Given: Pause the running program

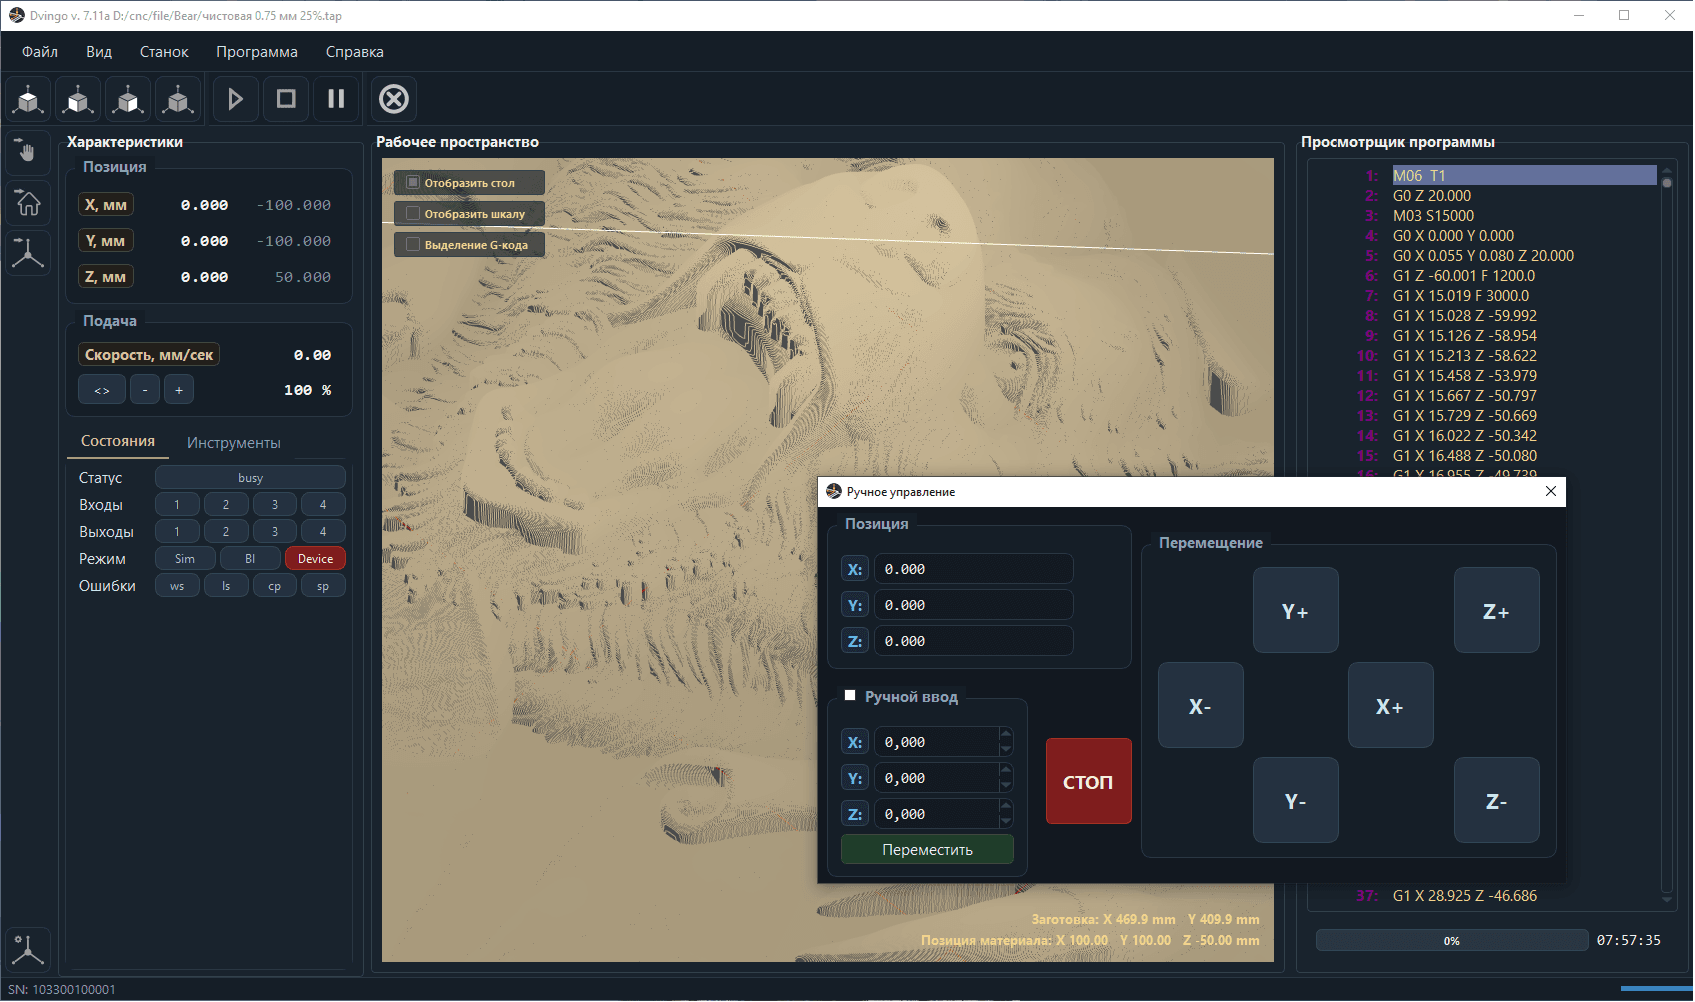Looking at the screenshot, I should point(336,99).
